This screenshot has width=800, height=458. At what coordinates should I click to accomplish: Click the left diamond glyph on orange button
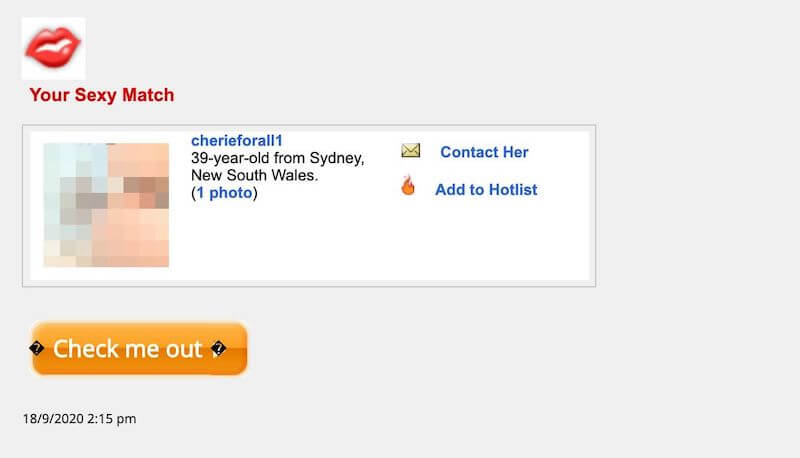(x=37, y=349)
